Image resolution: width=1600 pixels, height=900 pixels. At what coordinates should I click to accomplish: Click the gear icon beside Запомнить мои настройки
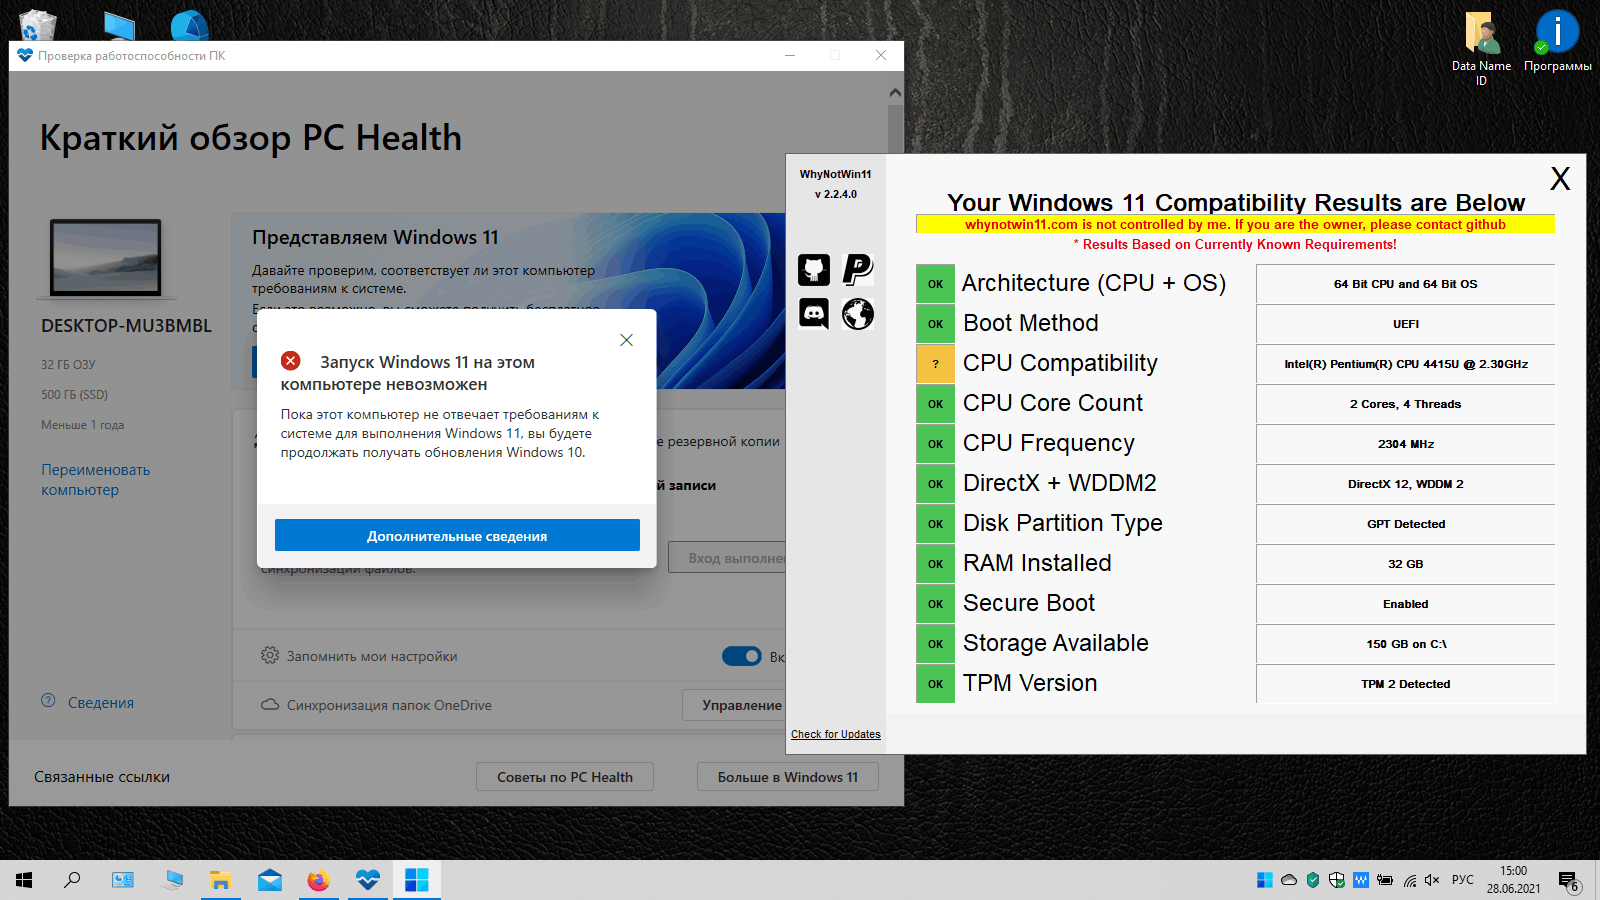pos(270,655)
